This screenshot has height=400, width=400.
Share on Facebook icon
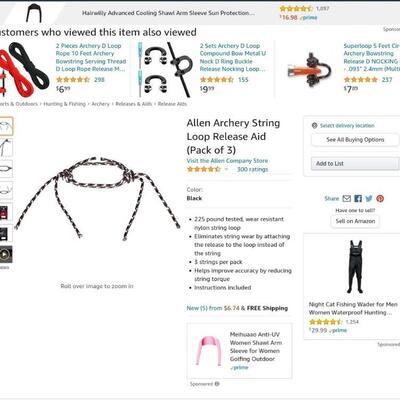(358, 199)
